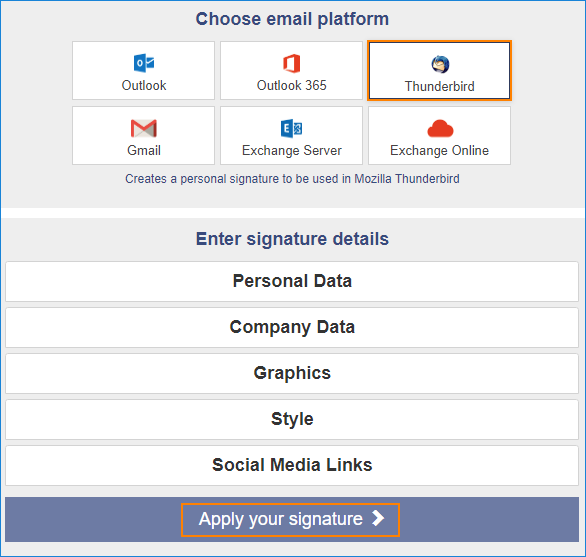The width and height of the screenshot is (586, 557).
Task: Open the Social Media Links section
Action: pos(292,465)
